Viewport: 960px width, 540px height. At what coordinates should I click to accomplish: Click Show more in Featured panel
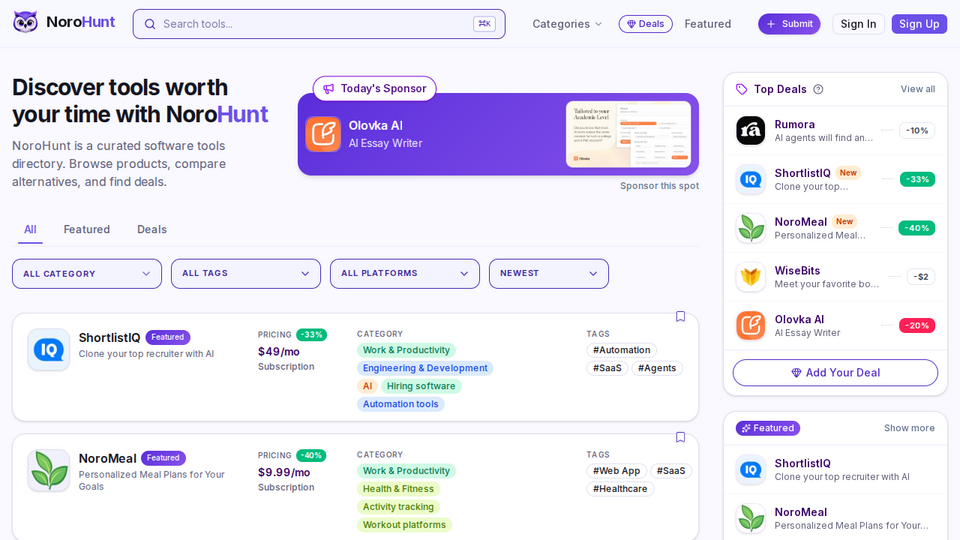(x=909, y=428)
